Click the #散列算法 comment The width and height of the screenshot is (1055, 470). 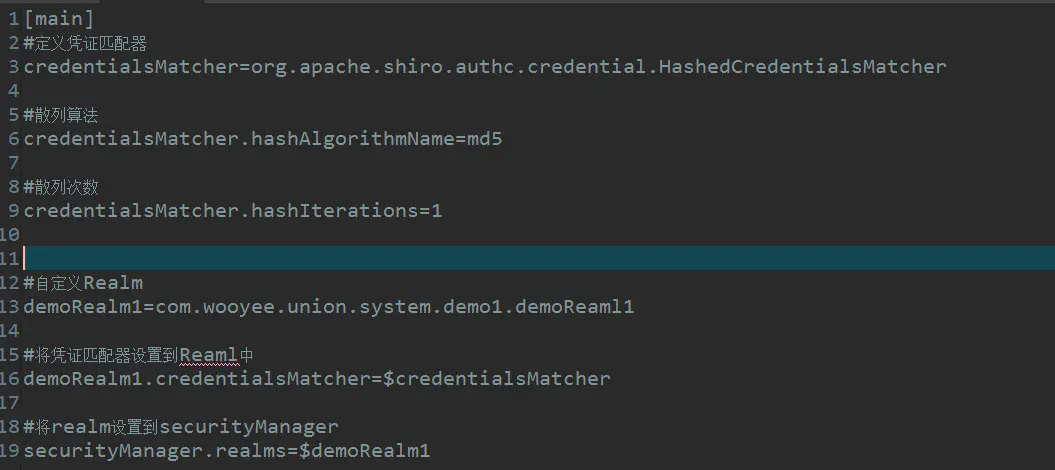62,115
